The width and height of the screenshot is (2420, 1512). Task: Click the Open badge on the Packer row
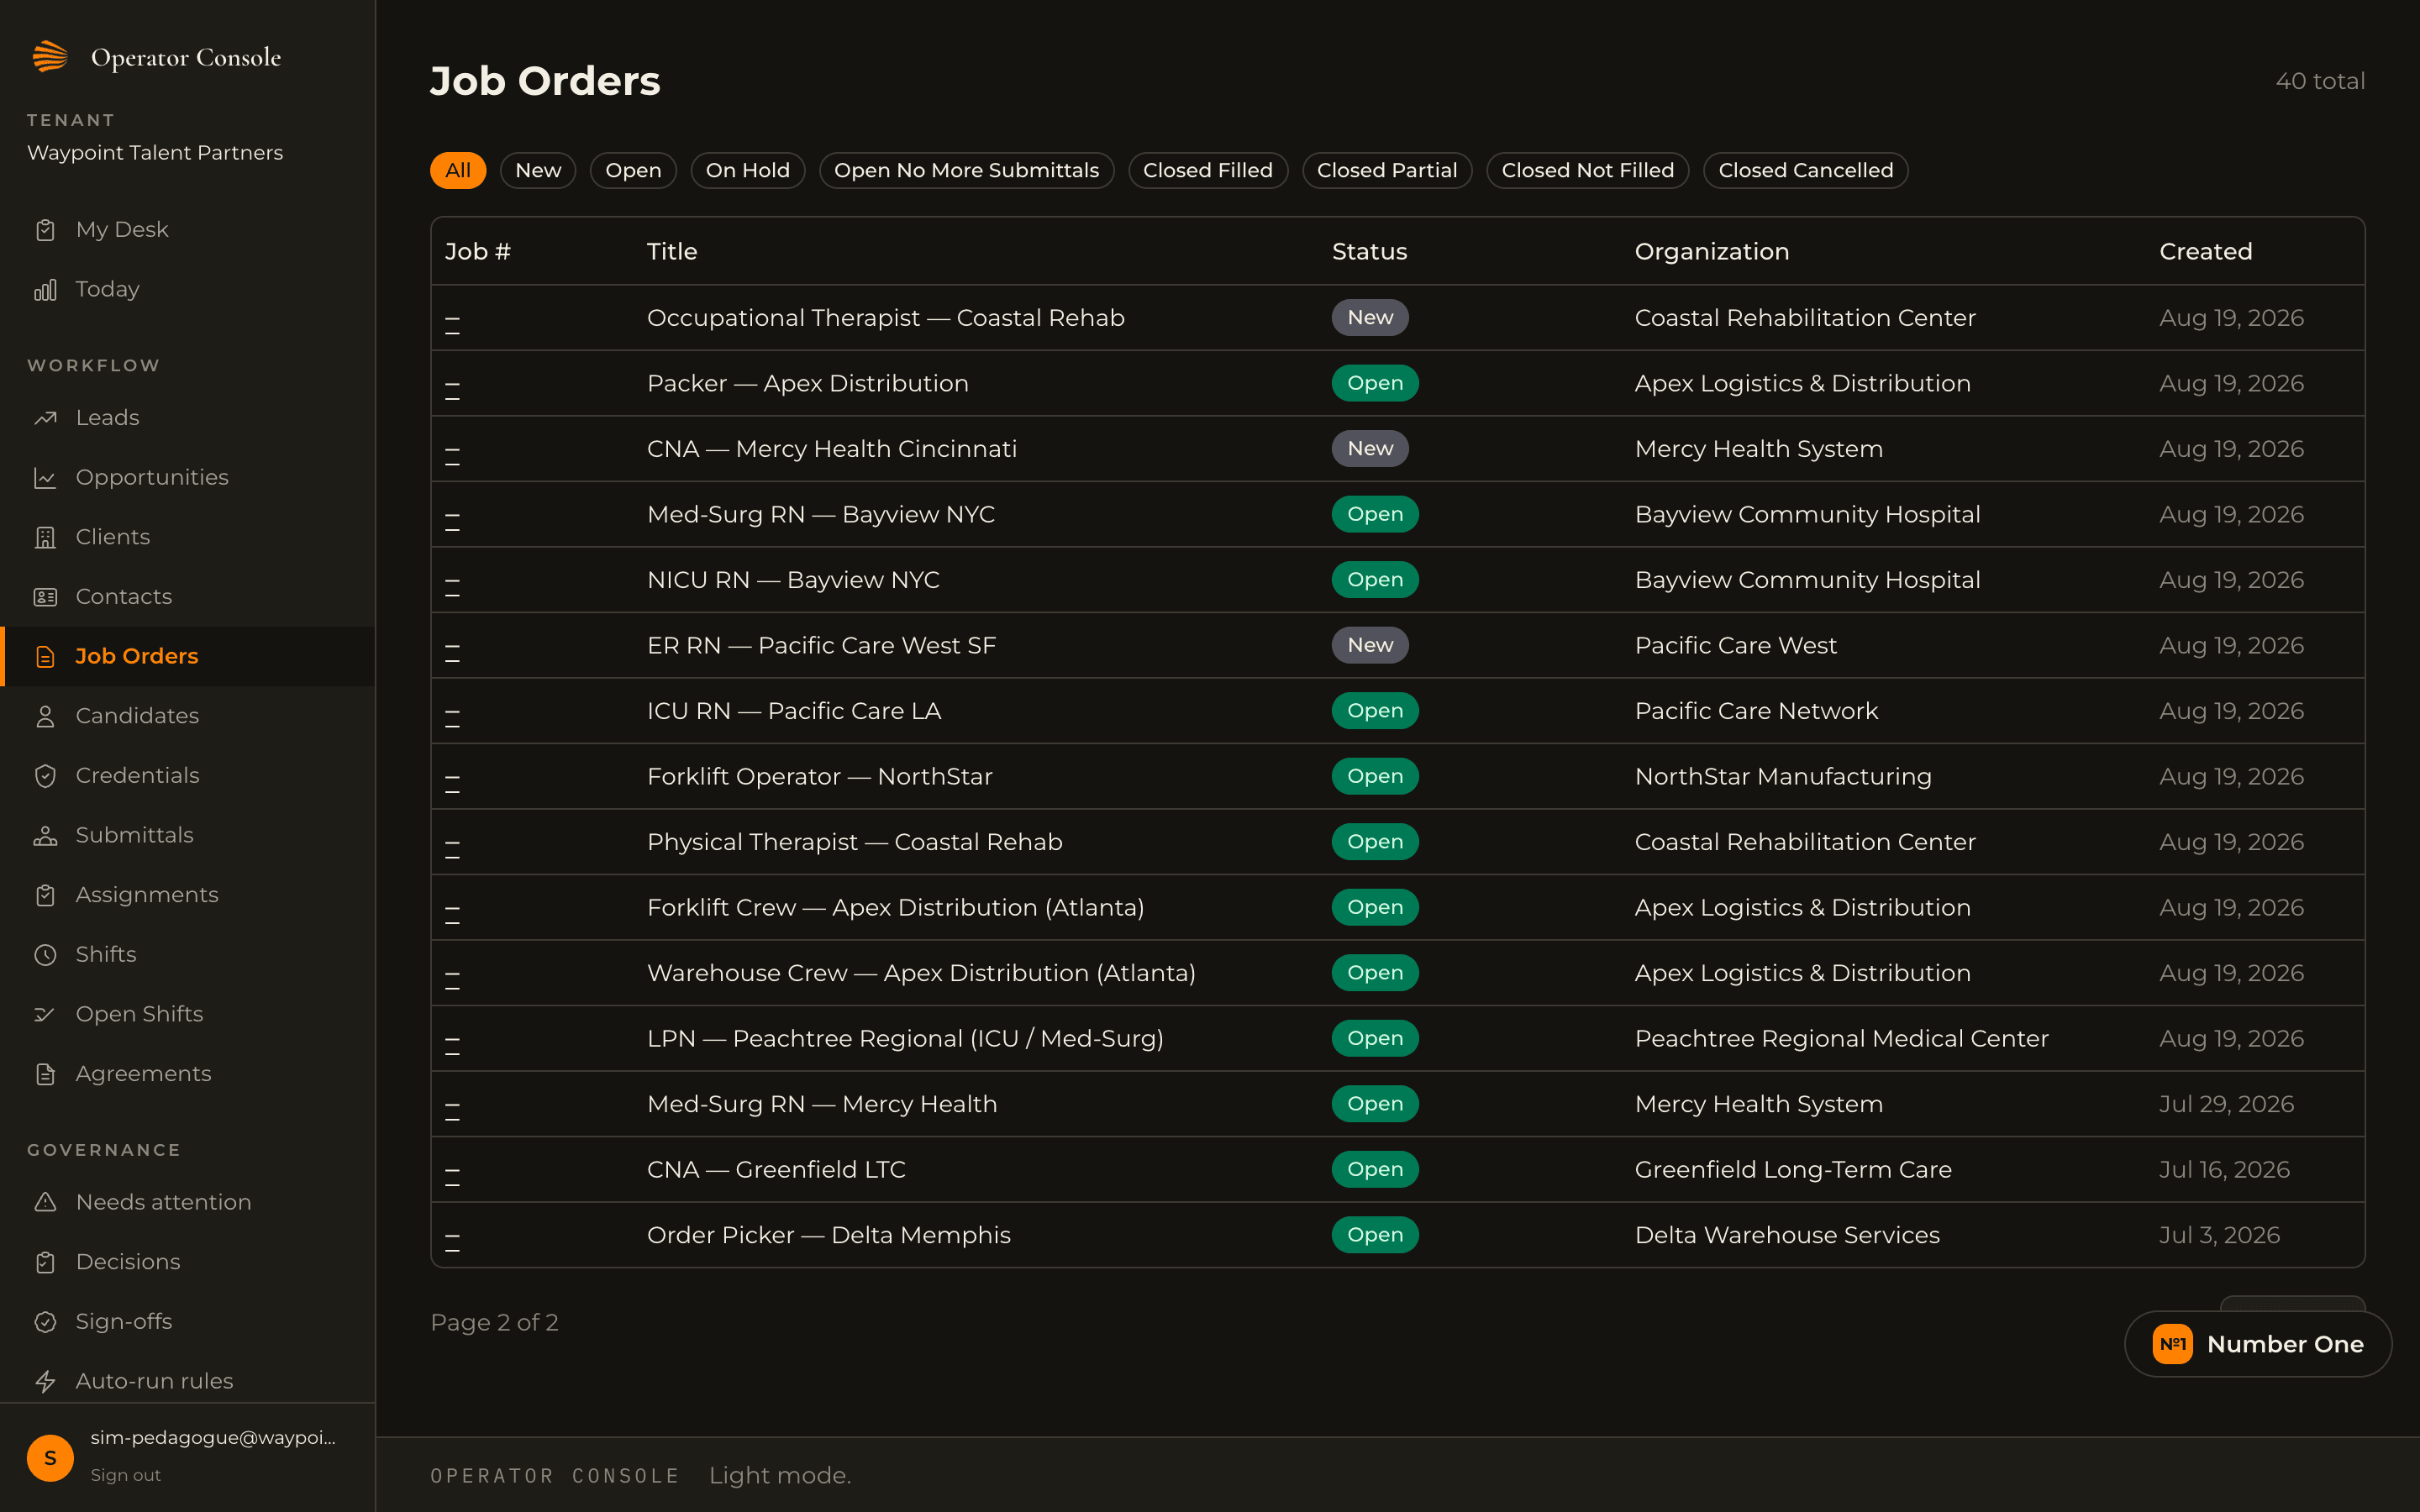(x=1375, y=383)
